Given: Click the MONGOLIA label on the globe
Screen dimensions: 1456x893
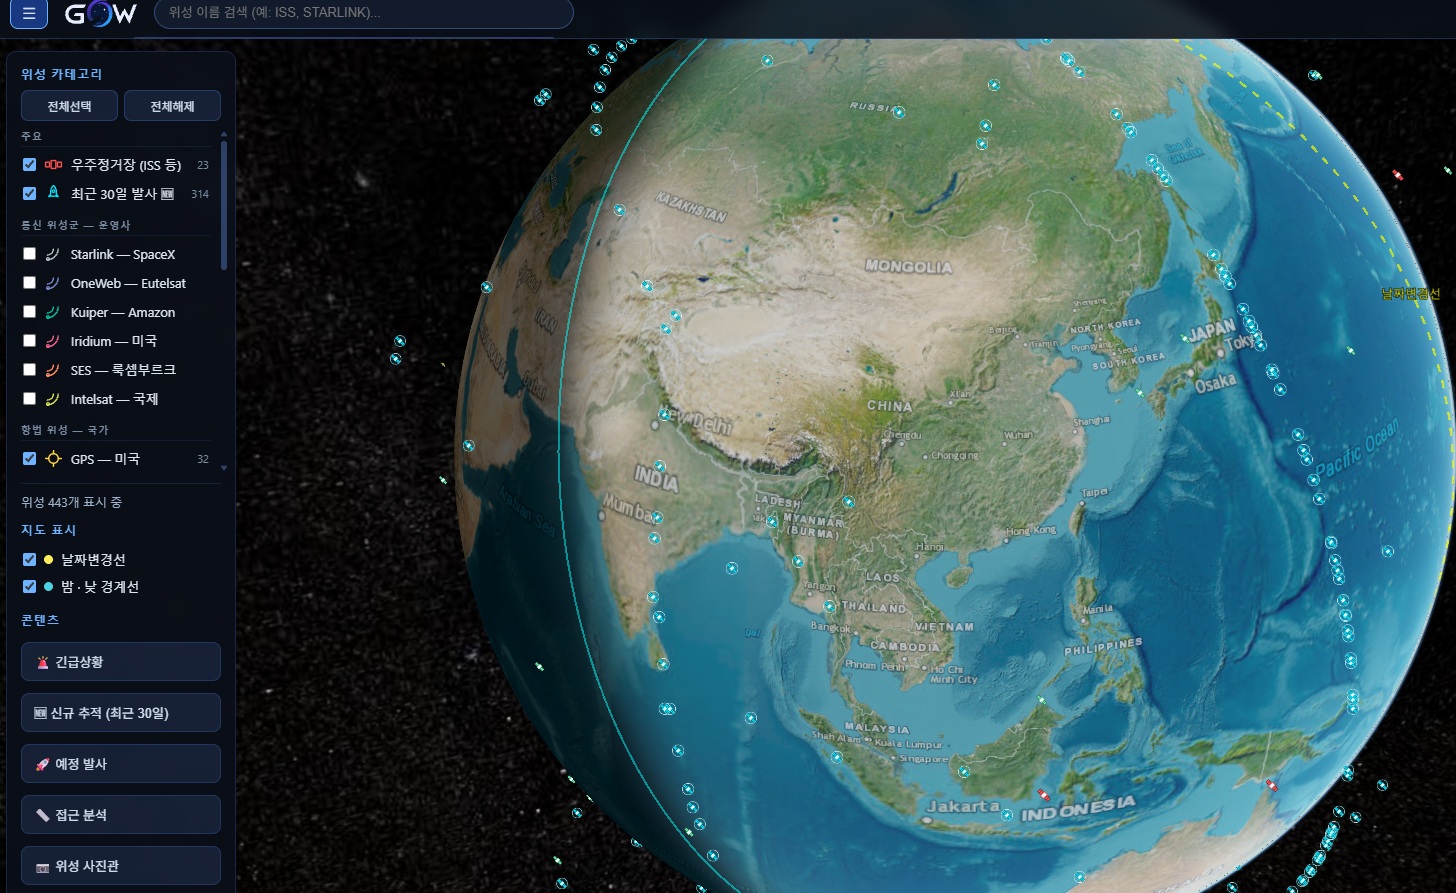Looking at the screenshot, I should click(x=909, y=267).
